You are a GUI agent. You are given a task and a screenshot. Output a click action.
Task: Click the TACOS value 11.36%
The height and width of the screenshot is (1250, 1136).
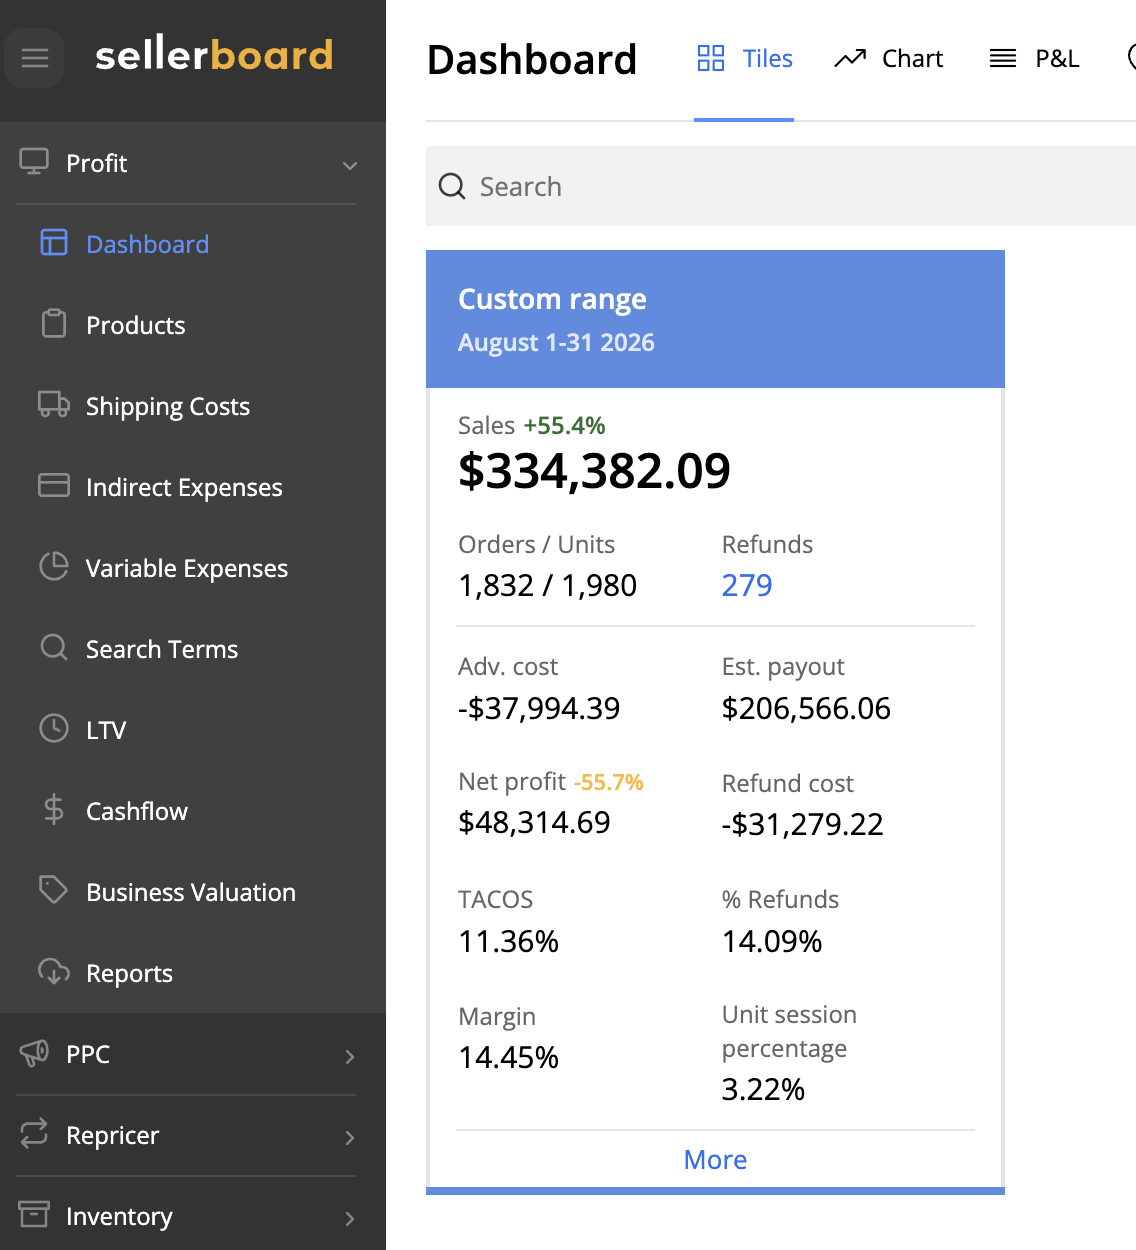pos(508,941)
